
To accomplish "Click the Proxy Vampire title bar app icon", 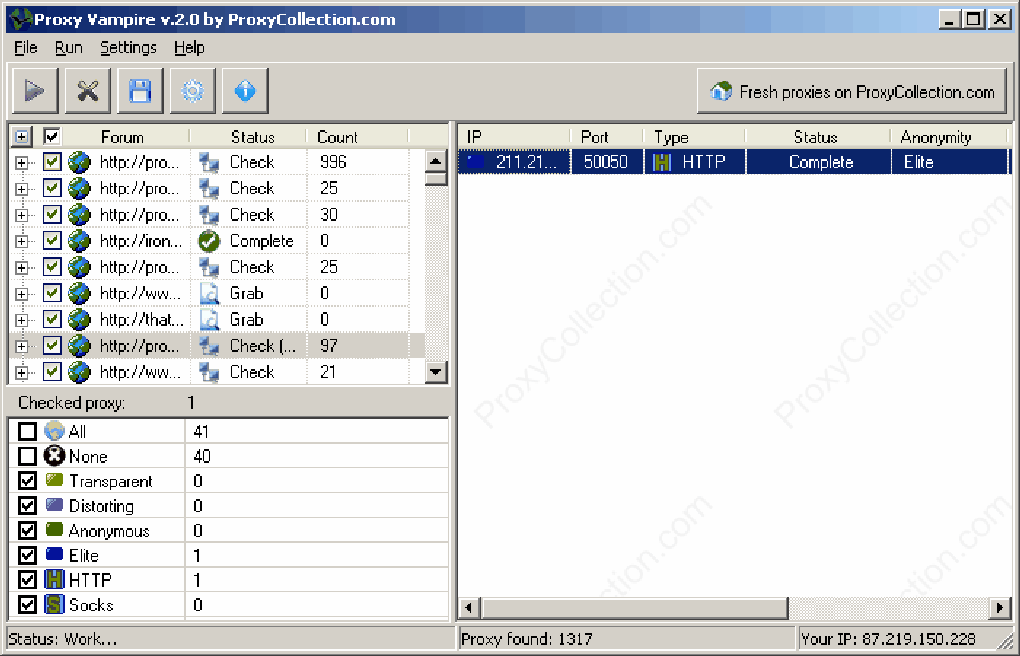I will [21, 19].
